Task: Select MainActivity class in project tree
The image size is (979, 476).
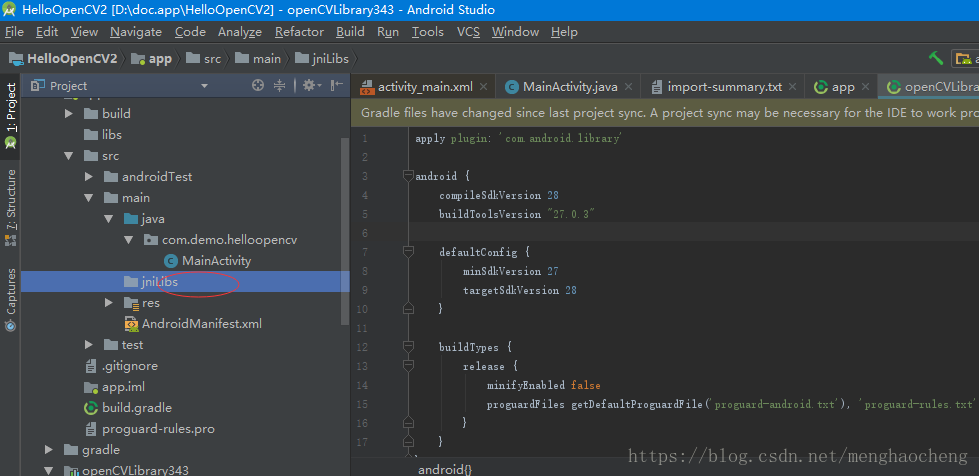Action: (208, 261)
